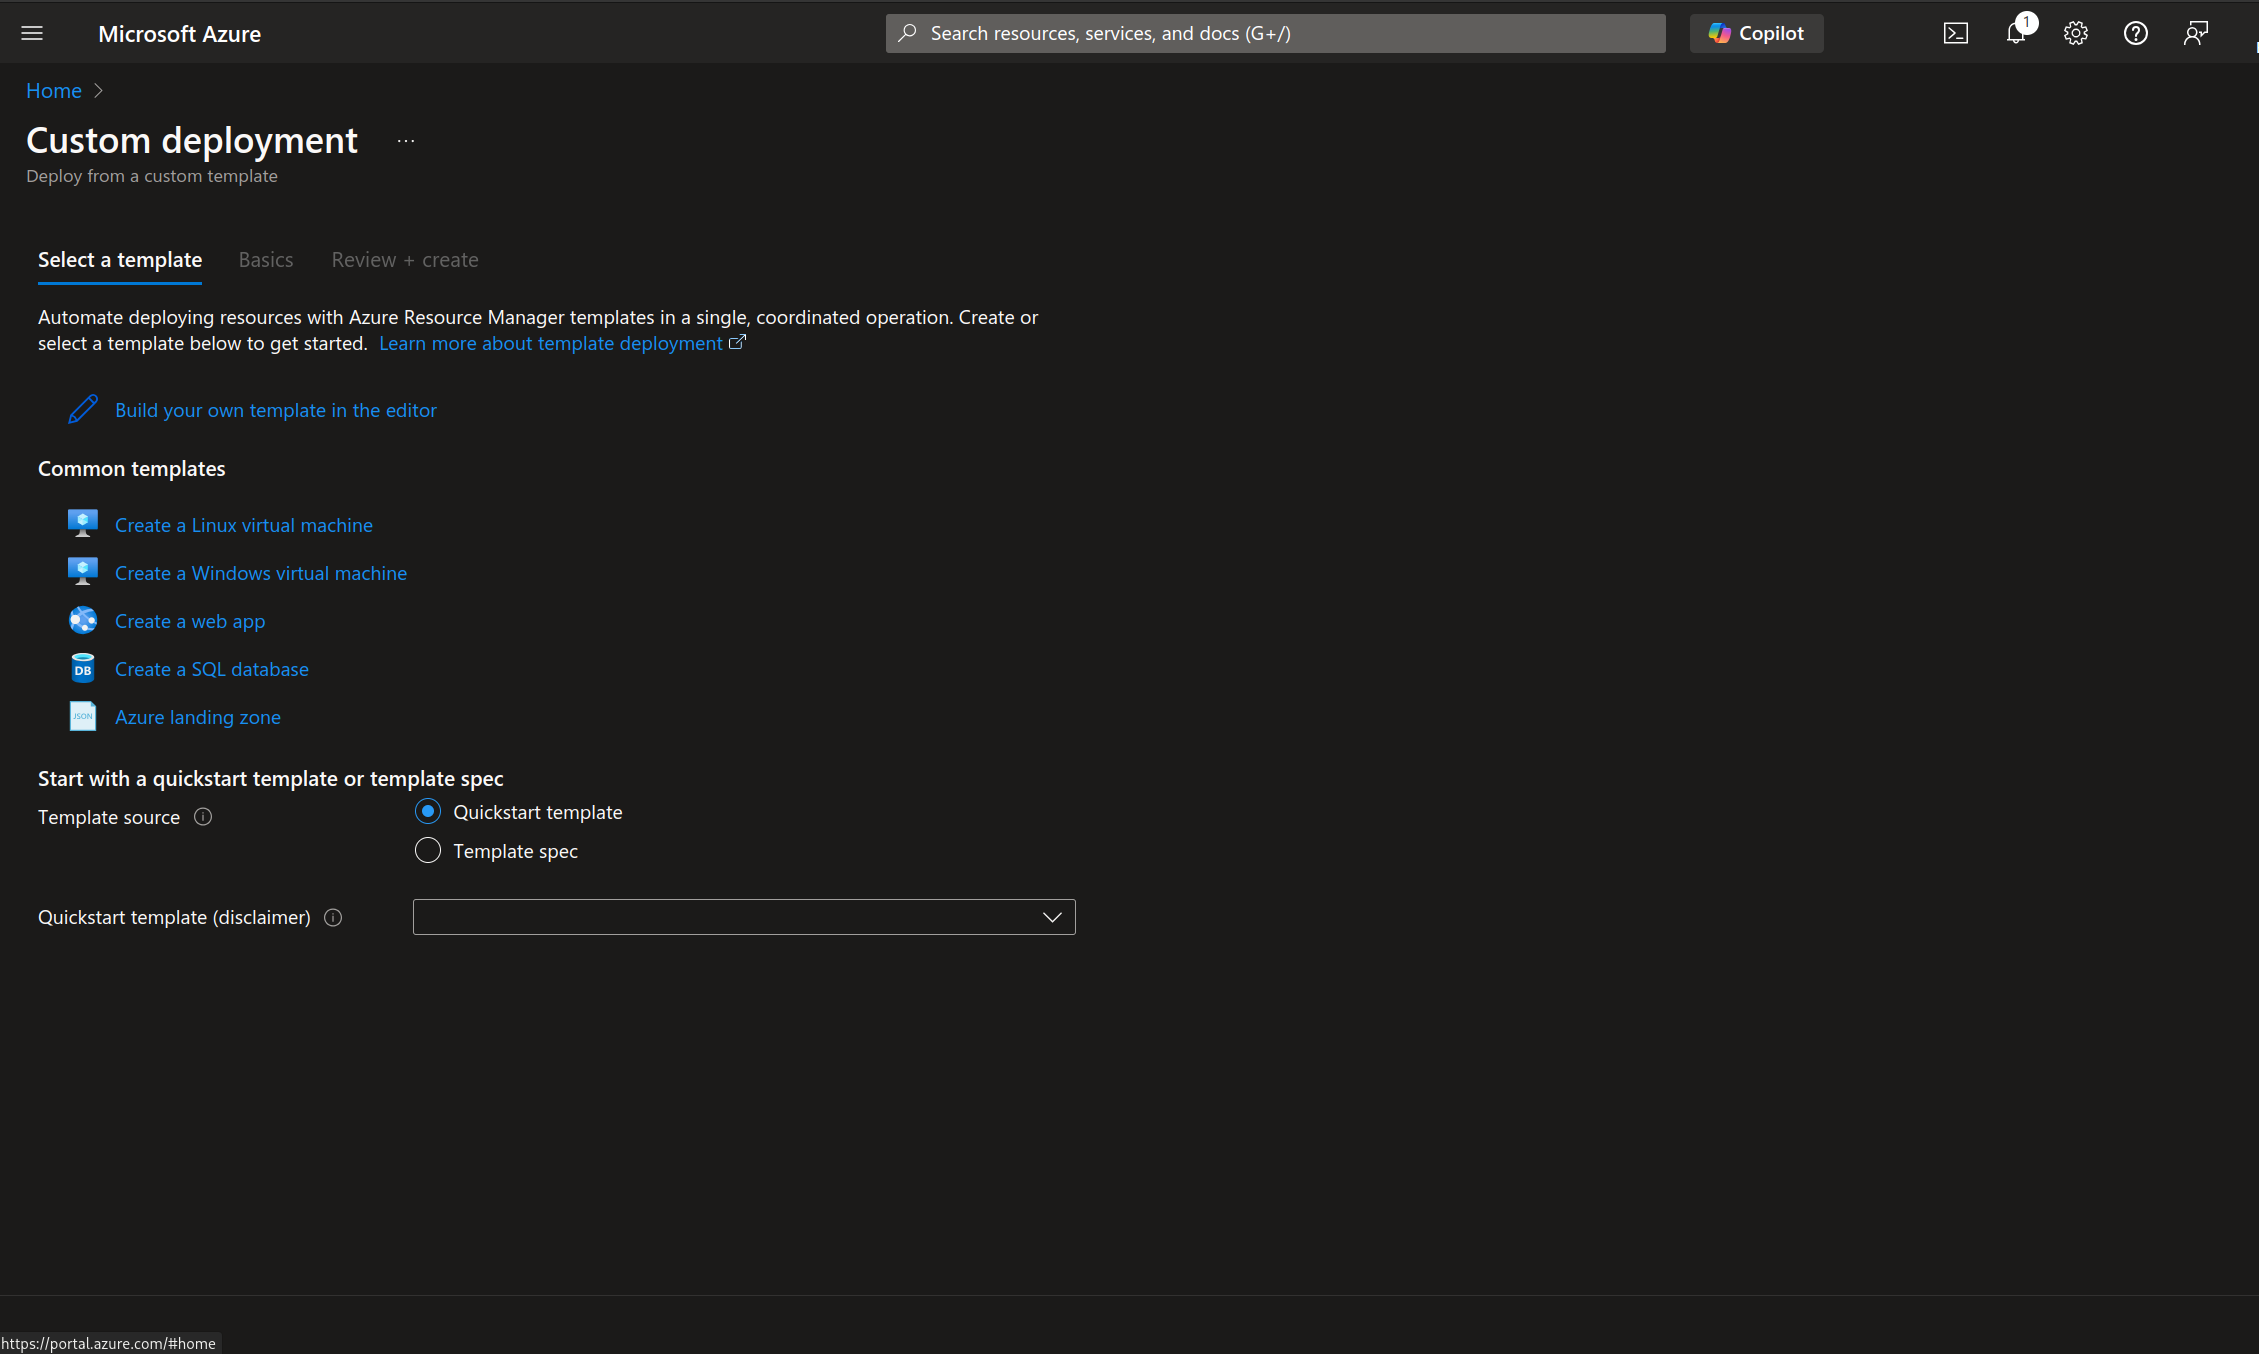Switch to the Basics tab
This screenshot has height=1354, width=2259.
click(x=266, y=260)
